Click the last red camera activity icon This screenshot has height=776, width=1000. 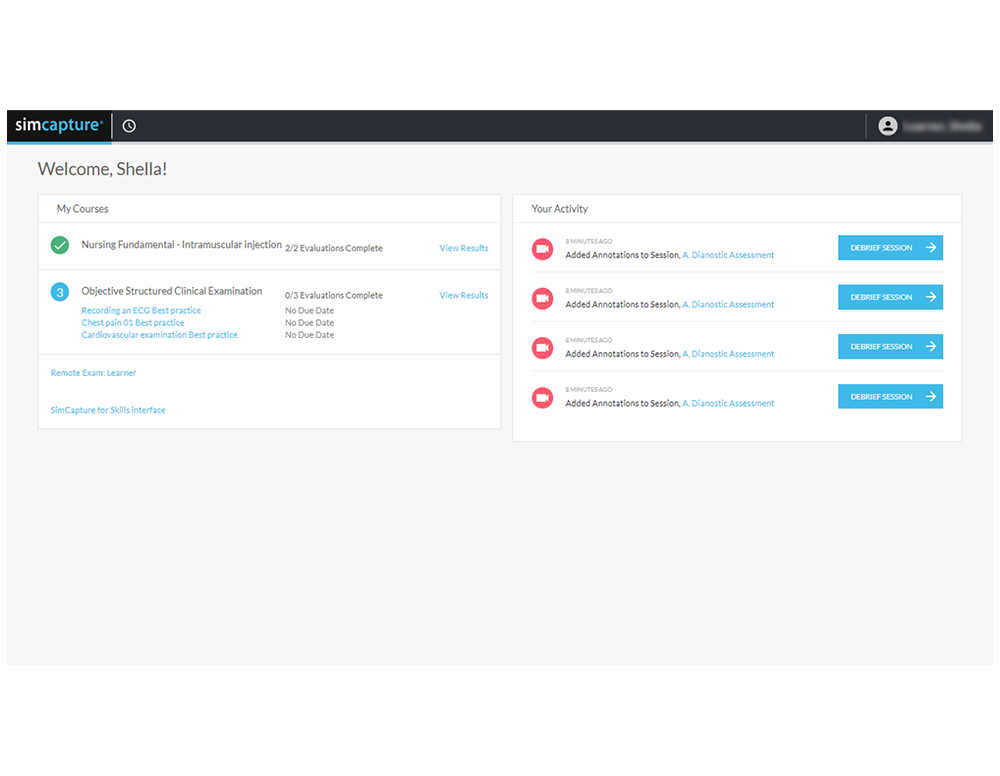(x=542, y=397)
